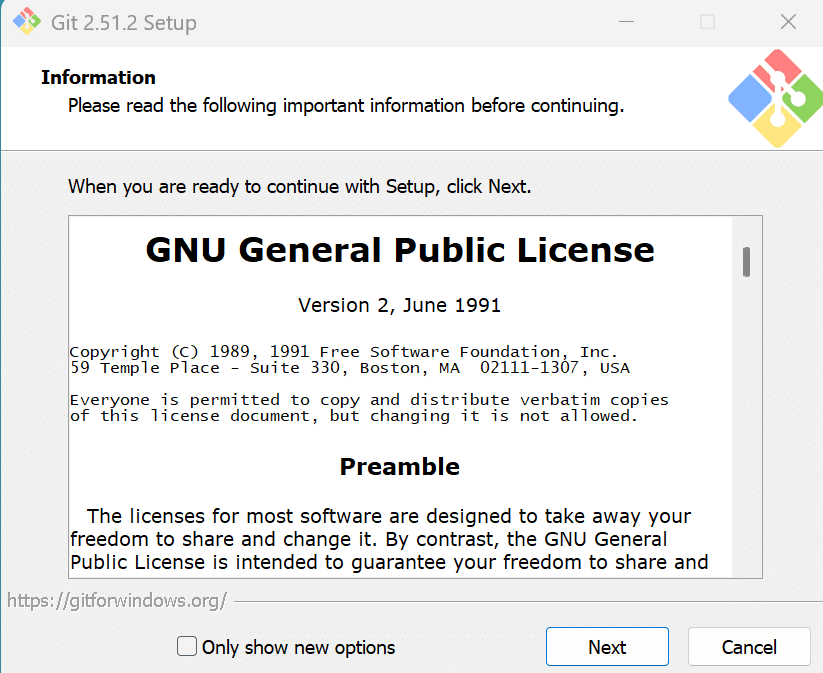
Task: Click the Git icon in the title bar
Action: 27,22
